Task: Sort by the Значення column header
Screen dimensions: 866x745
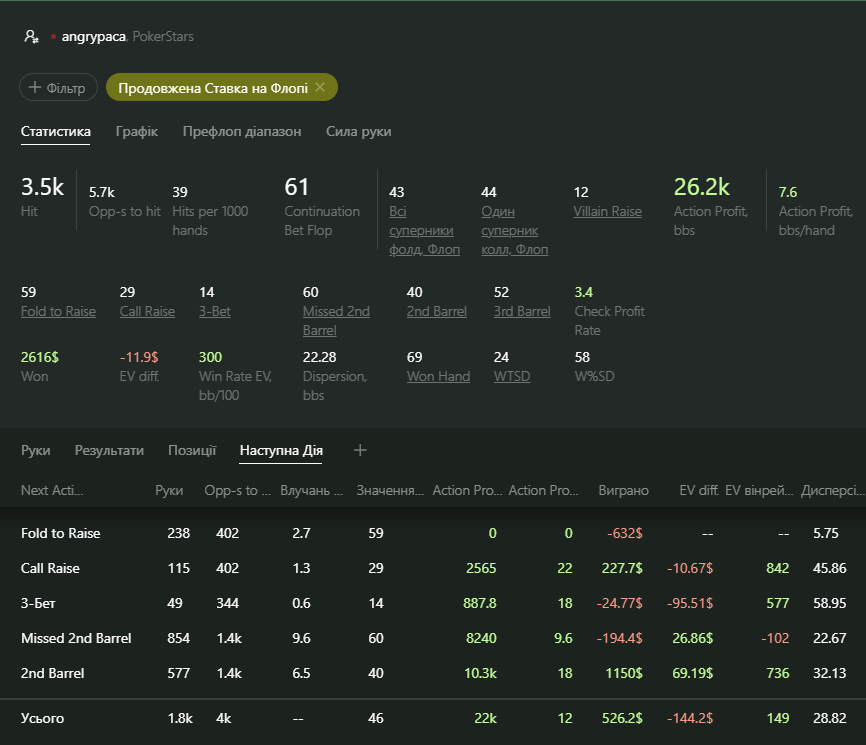Action: [x=390, y=490]
